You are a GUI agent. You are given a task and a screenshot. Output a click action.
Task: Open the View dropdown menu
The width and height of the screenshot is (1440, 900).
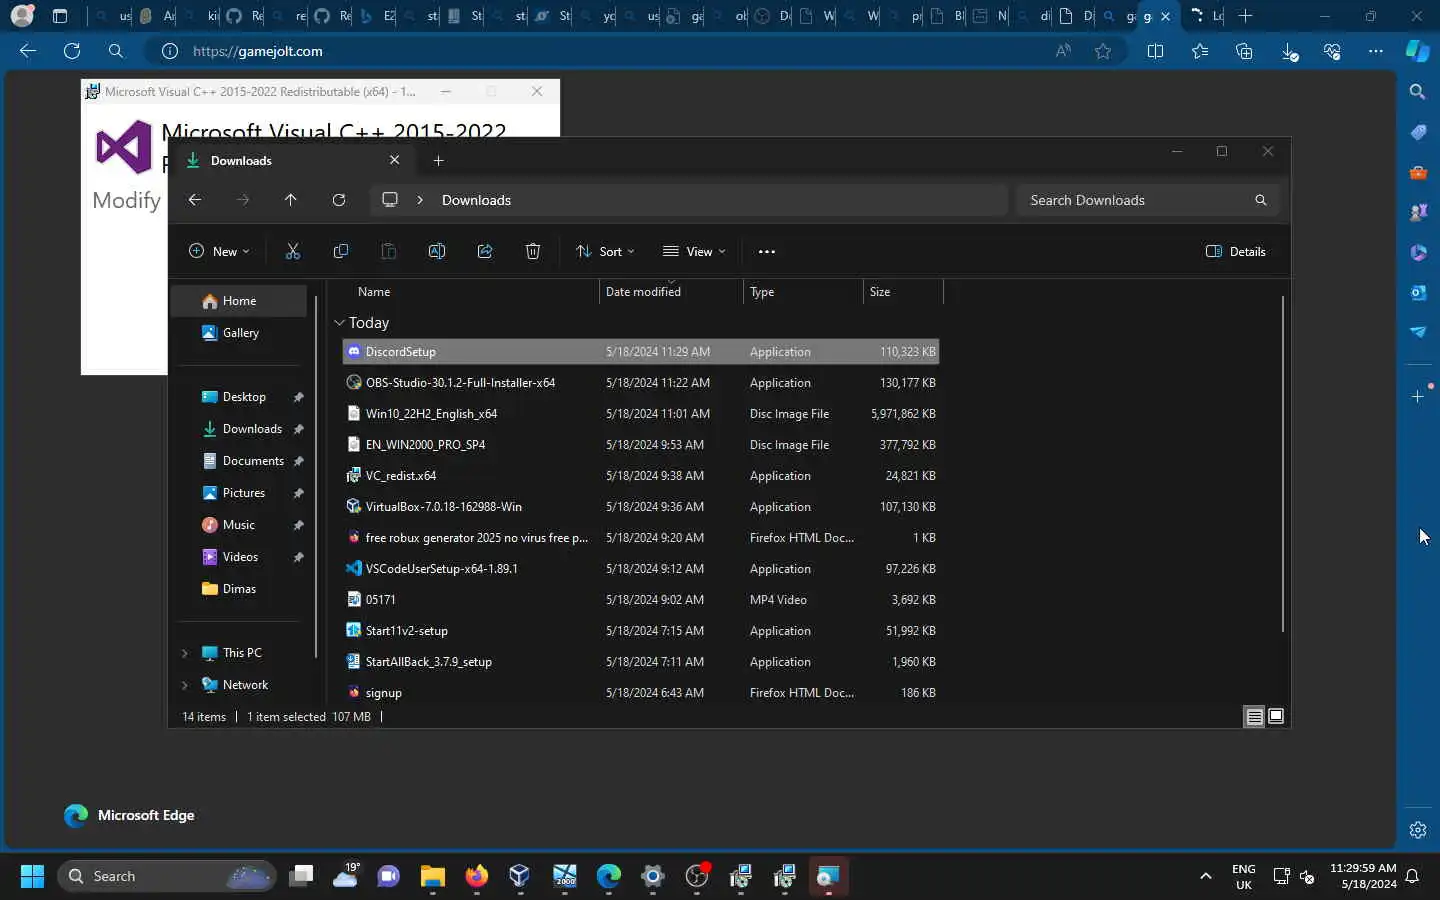pyautogui.click(x=694, y=252)
